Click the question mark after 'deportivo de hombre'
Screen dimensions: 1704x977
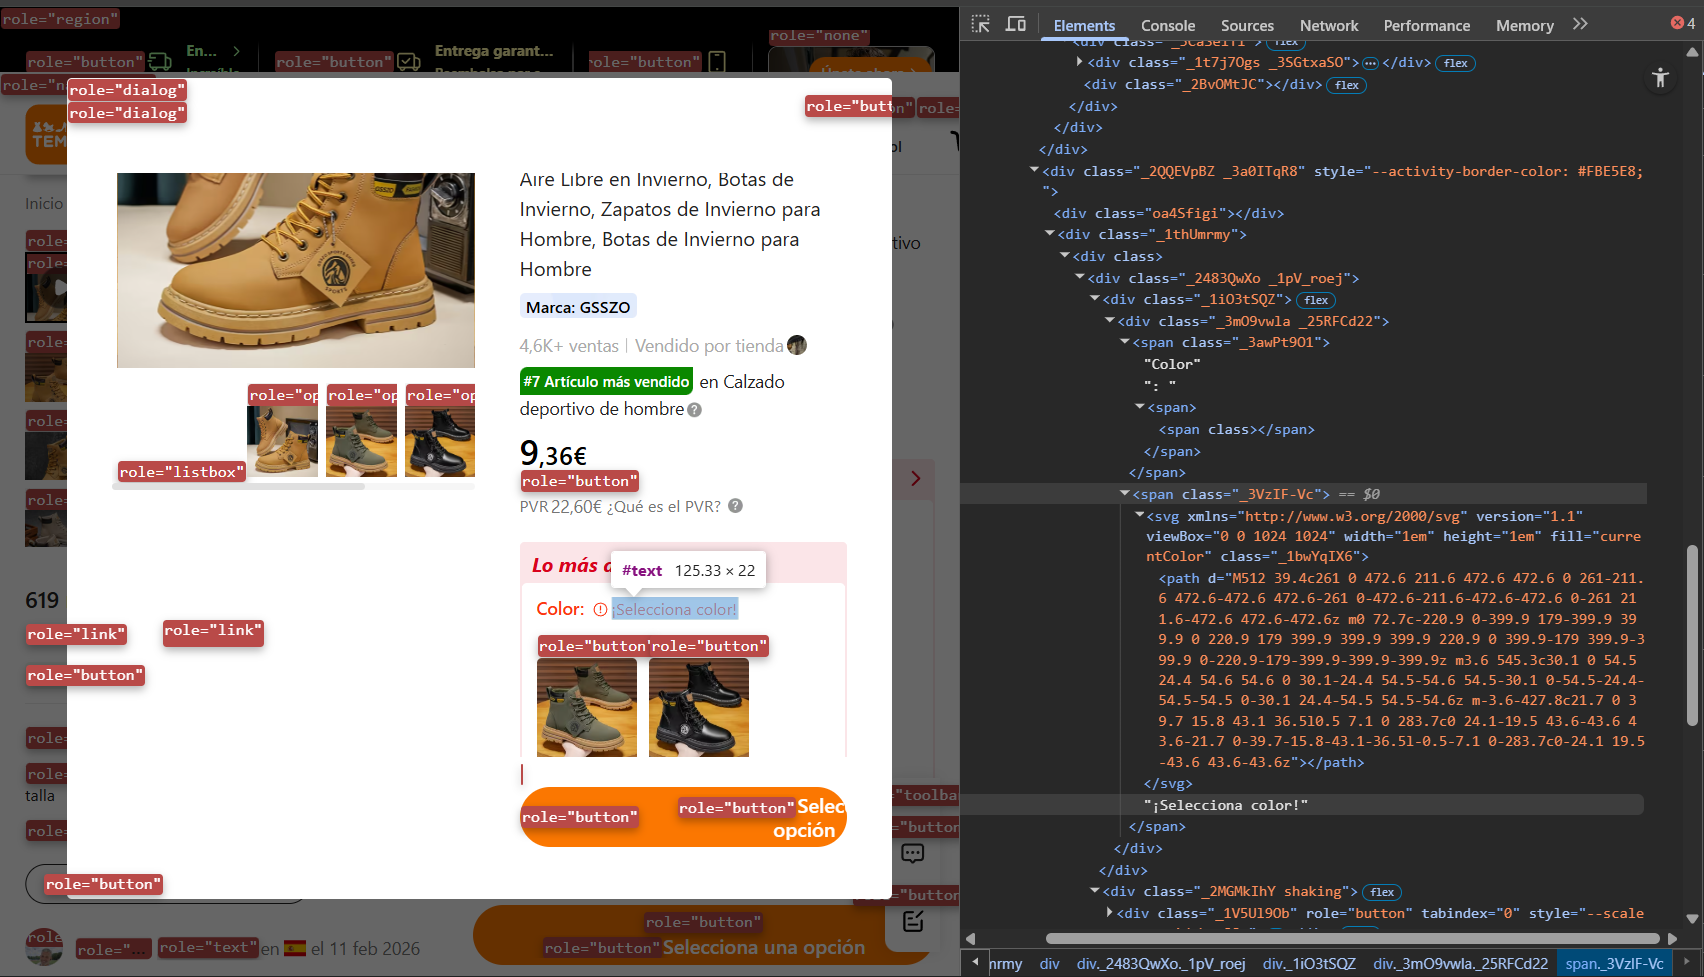695,410
